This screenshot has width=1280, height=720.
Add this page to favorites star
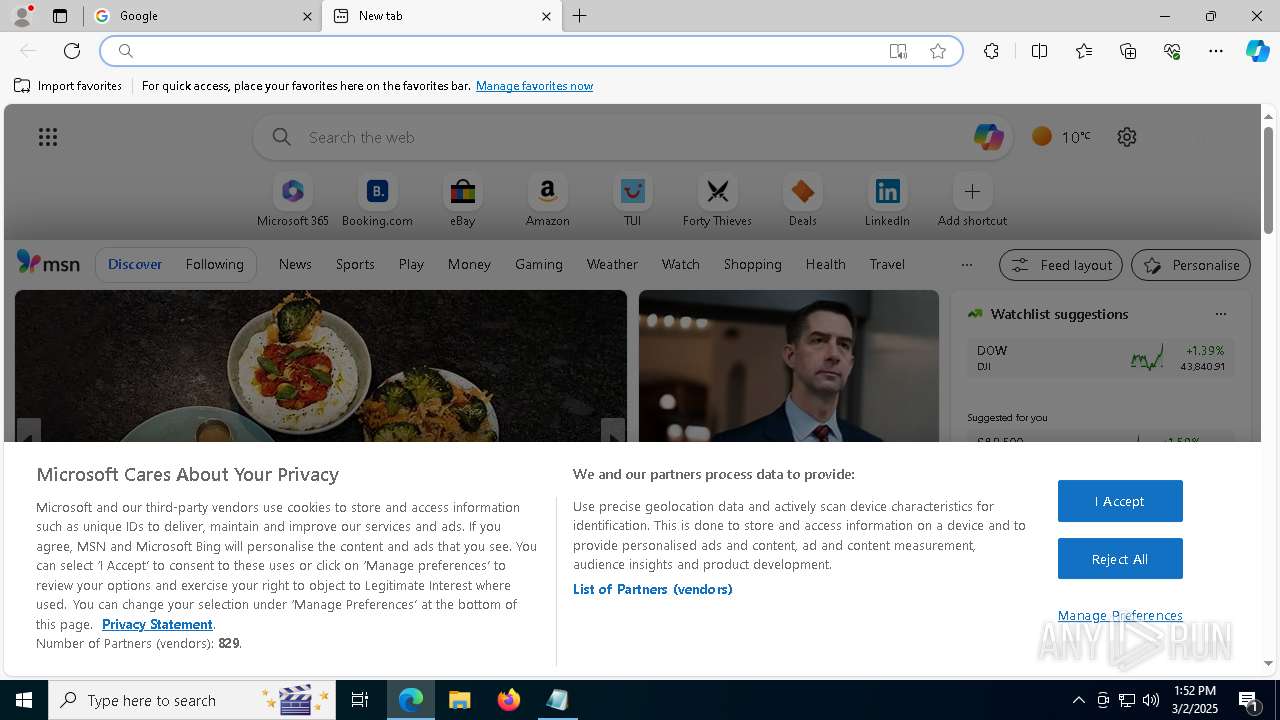pyautogui.click(x=938, y=51)
